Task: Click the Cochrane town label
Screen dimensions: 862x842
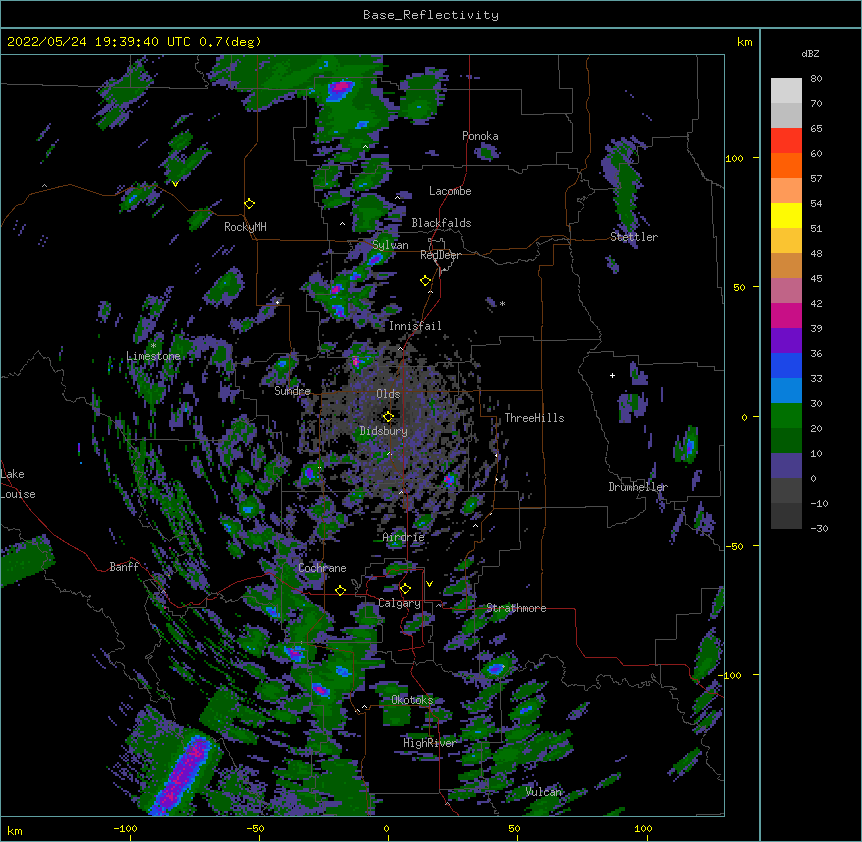Action: pyautogui.click(x=322, y=568)
